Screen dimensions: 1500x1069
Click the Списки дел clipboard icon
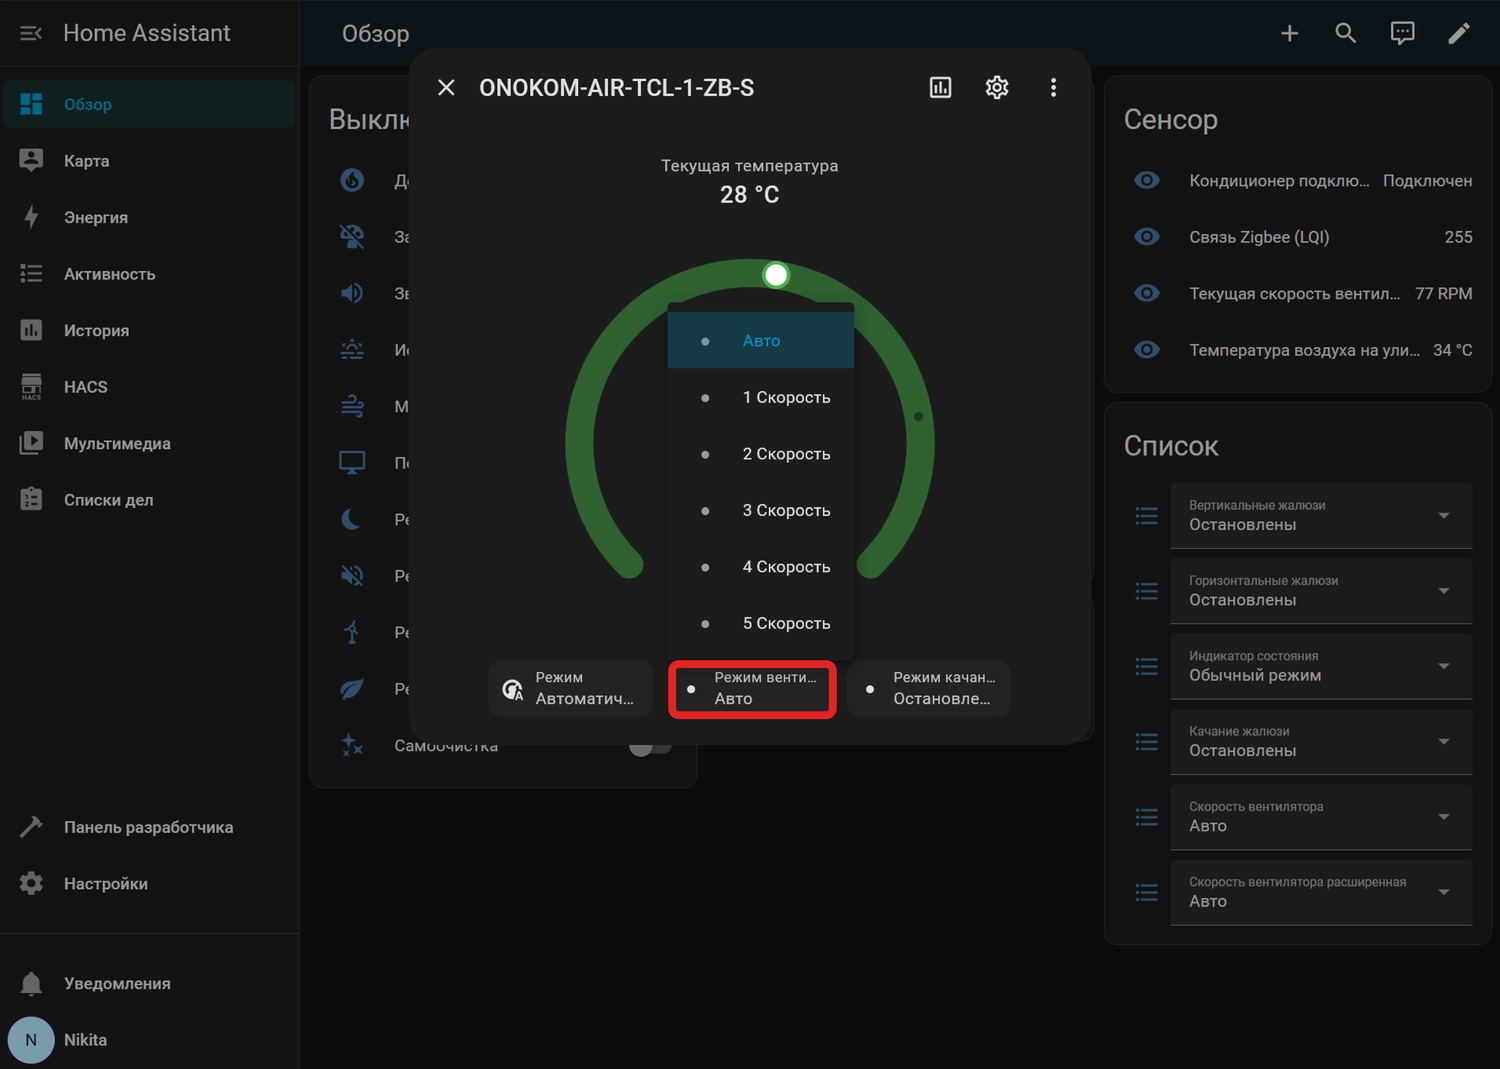pos(31,500)
